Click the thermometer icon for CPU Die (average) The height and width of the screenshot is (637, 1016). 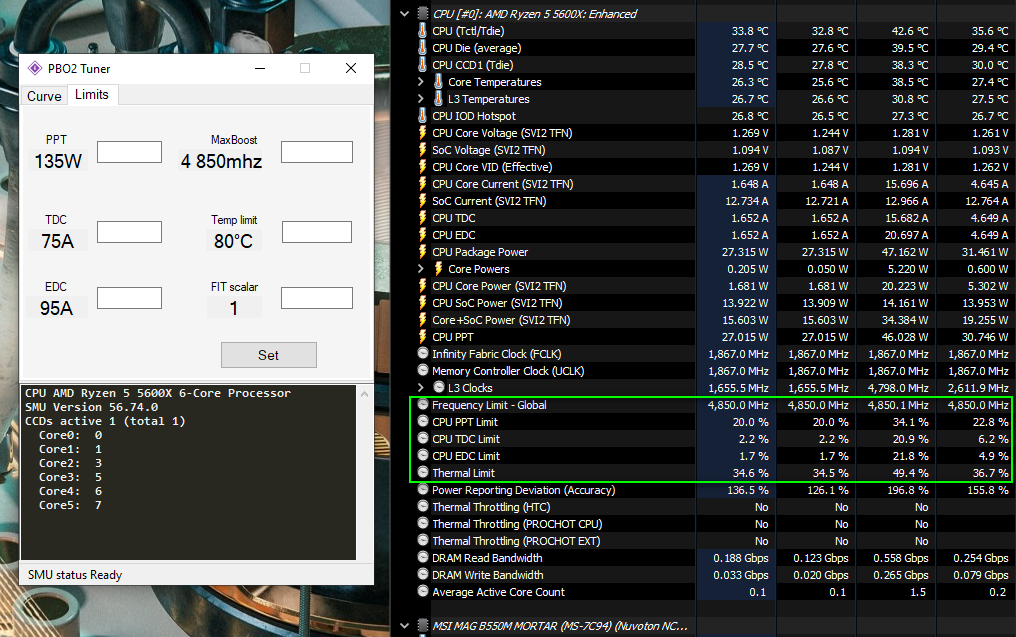click(422, 47)
